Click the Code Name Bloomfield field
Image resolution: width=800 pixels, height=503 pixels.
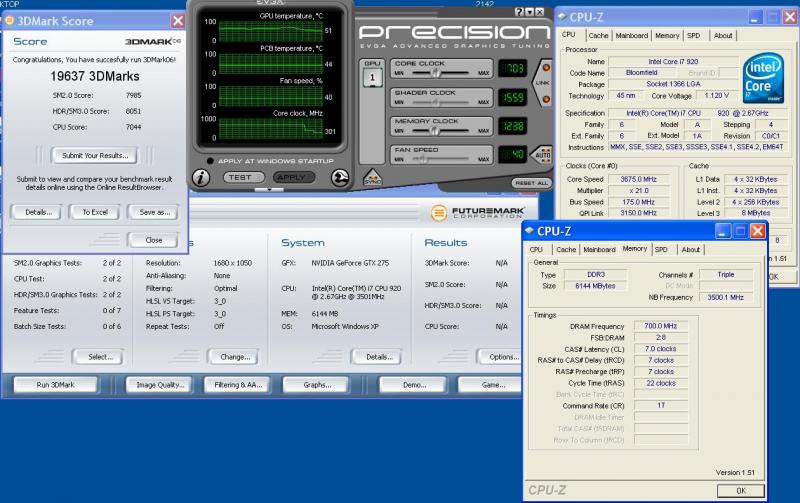pos(642,72)
